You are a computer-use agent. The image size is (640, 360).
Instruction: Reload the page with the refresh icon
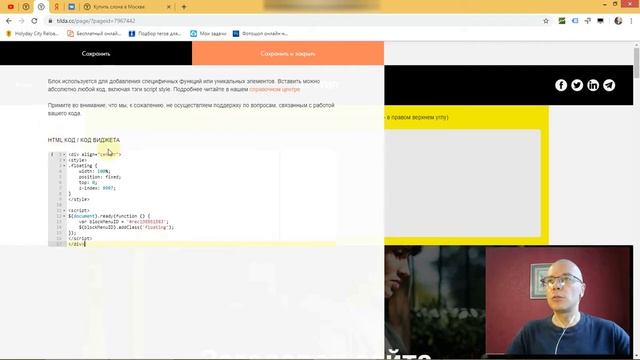(34, 21)
